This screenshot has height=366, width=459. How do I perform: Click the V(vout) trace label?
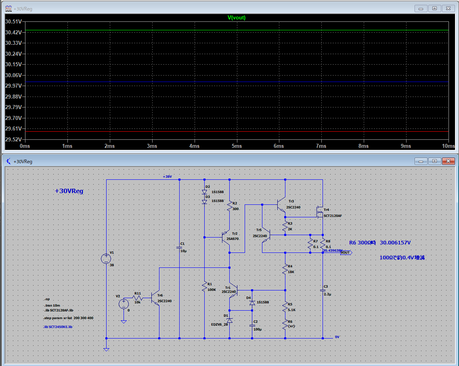click(236, 17)
